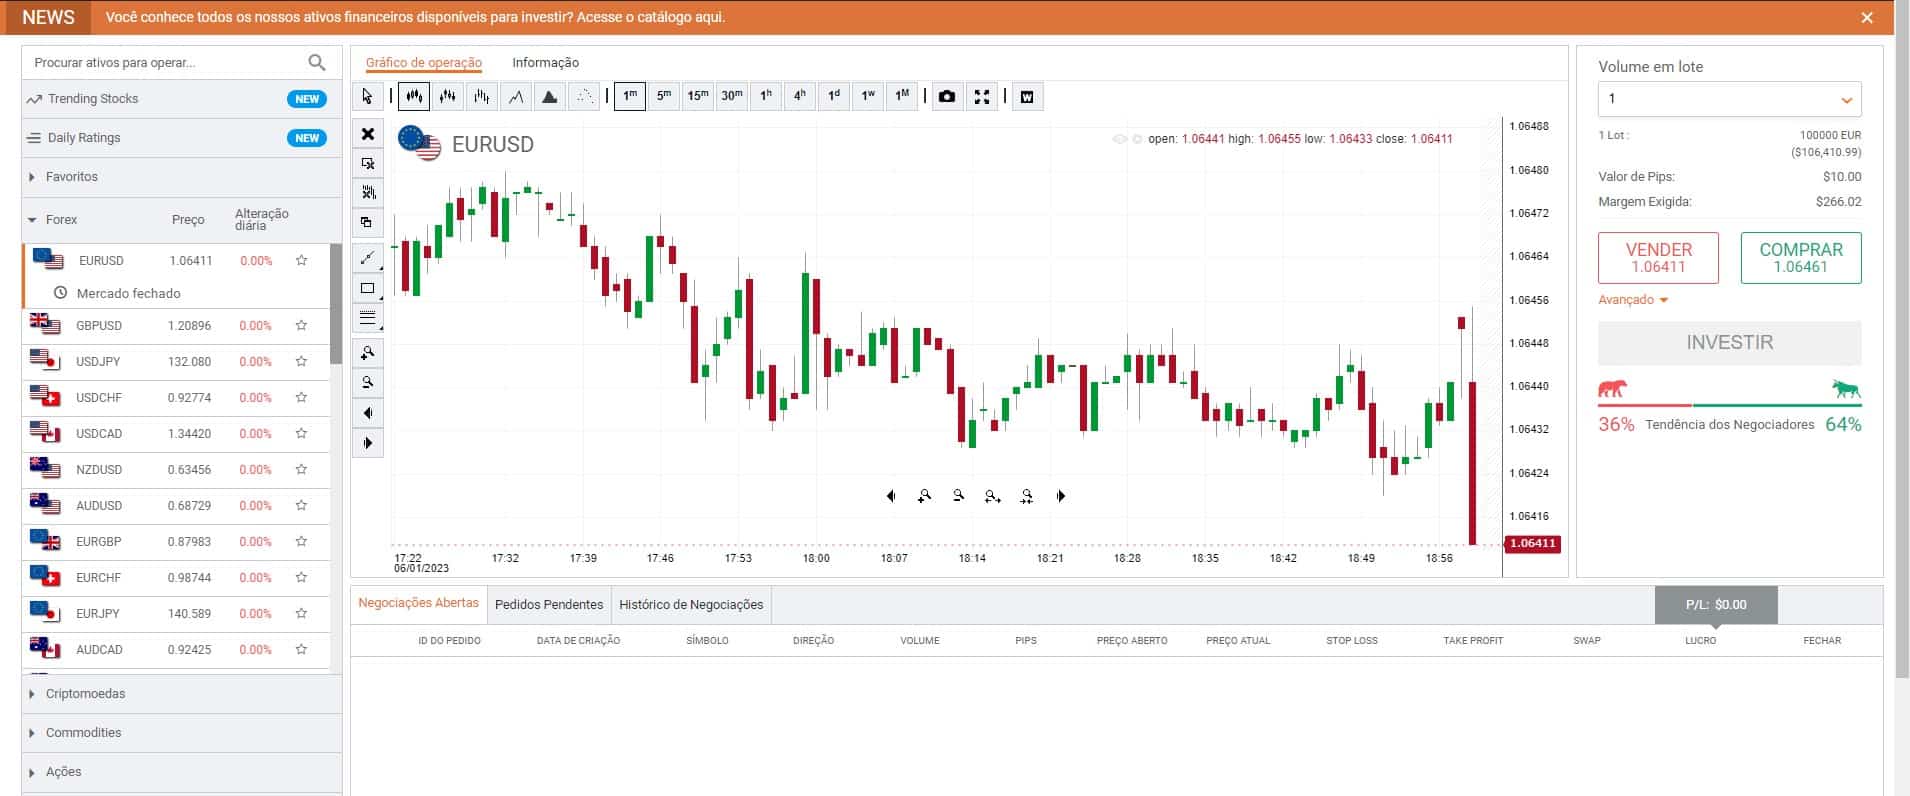Open the Histórico de Negociações tab
The image size is (1910, 796).
[691, 604]
